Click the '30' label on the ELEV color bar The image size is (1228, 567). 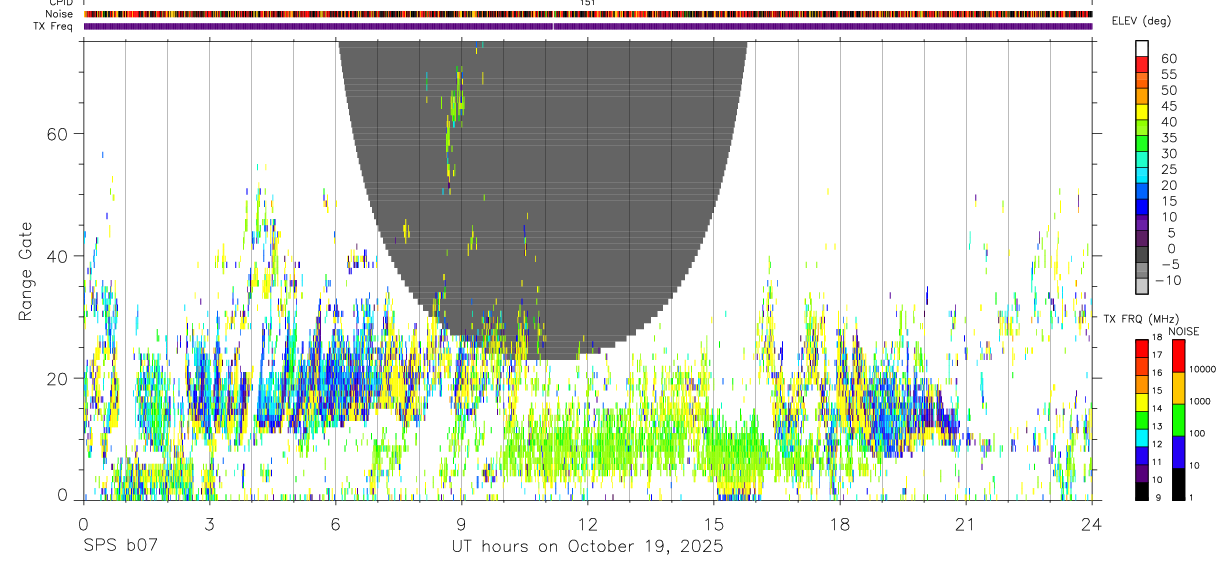tap(1168, 154)
